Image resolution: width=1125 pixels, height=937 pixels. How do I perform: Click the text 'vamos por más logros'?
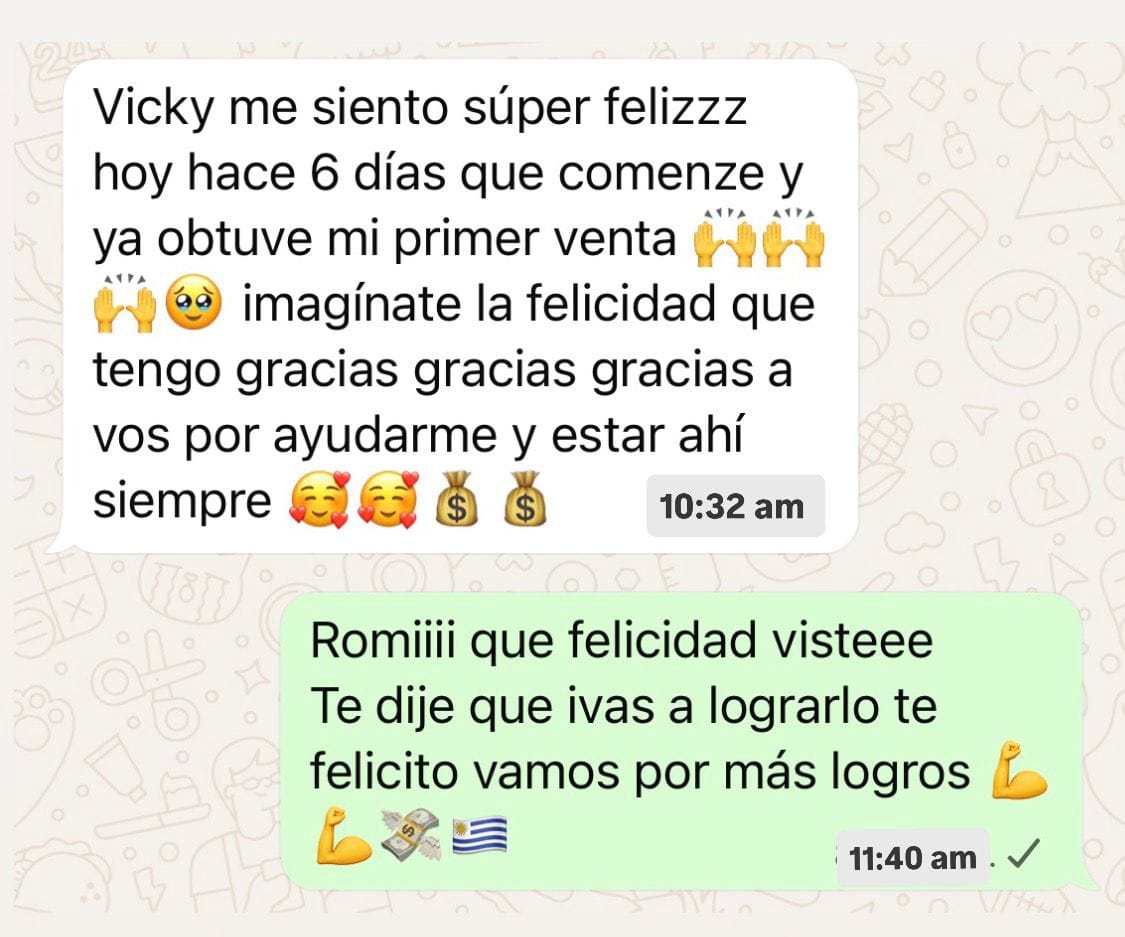(x=722, y=772)
